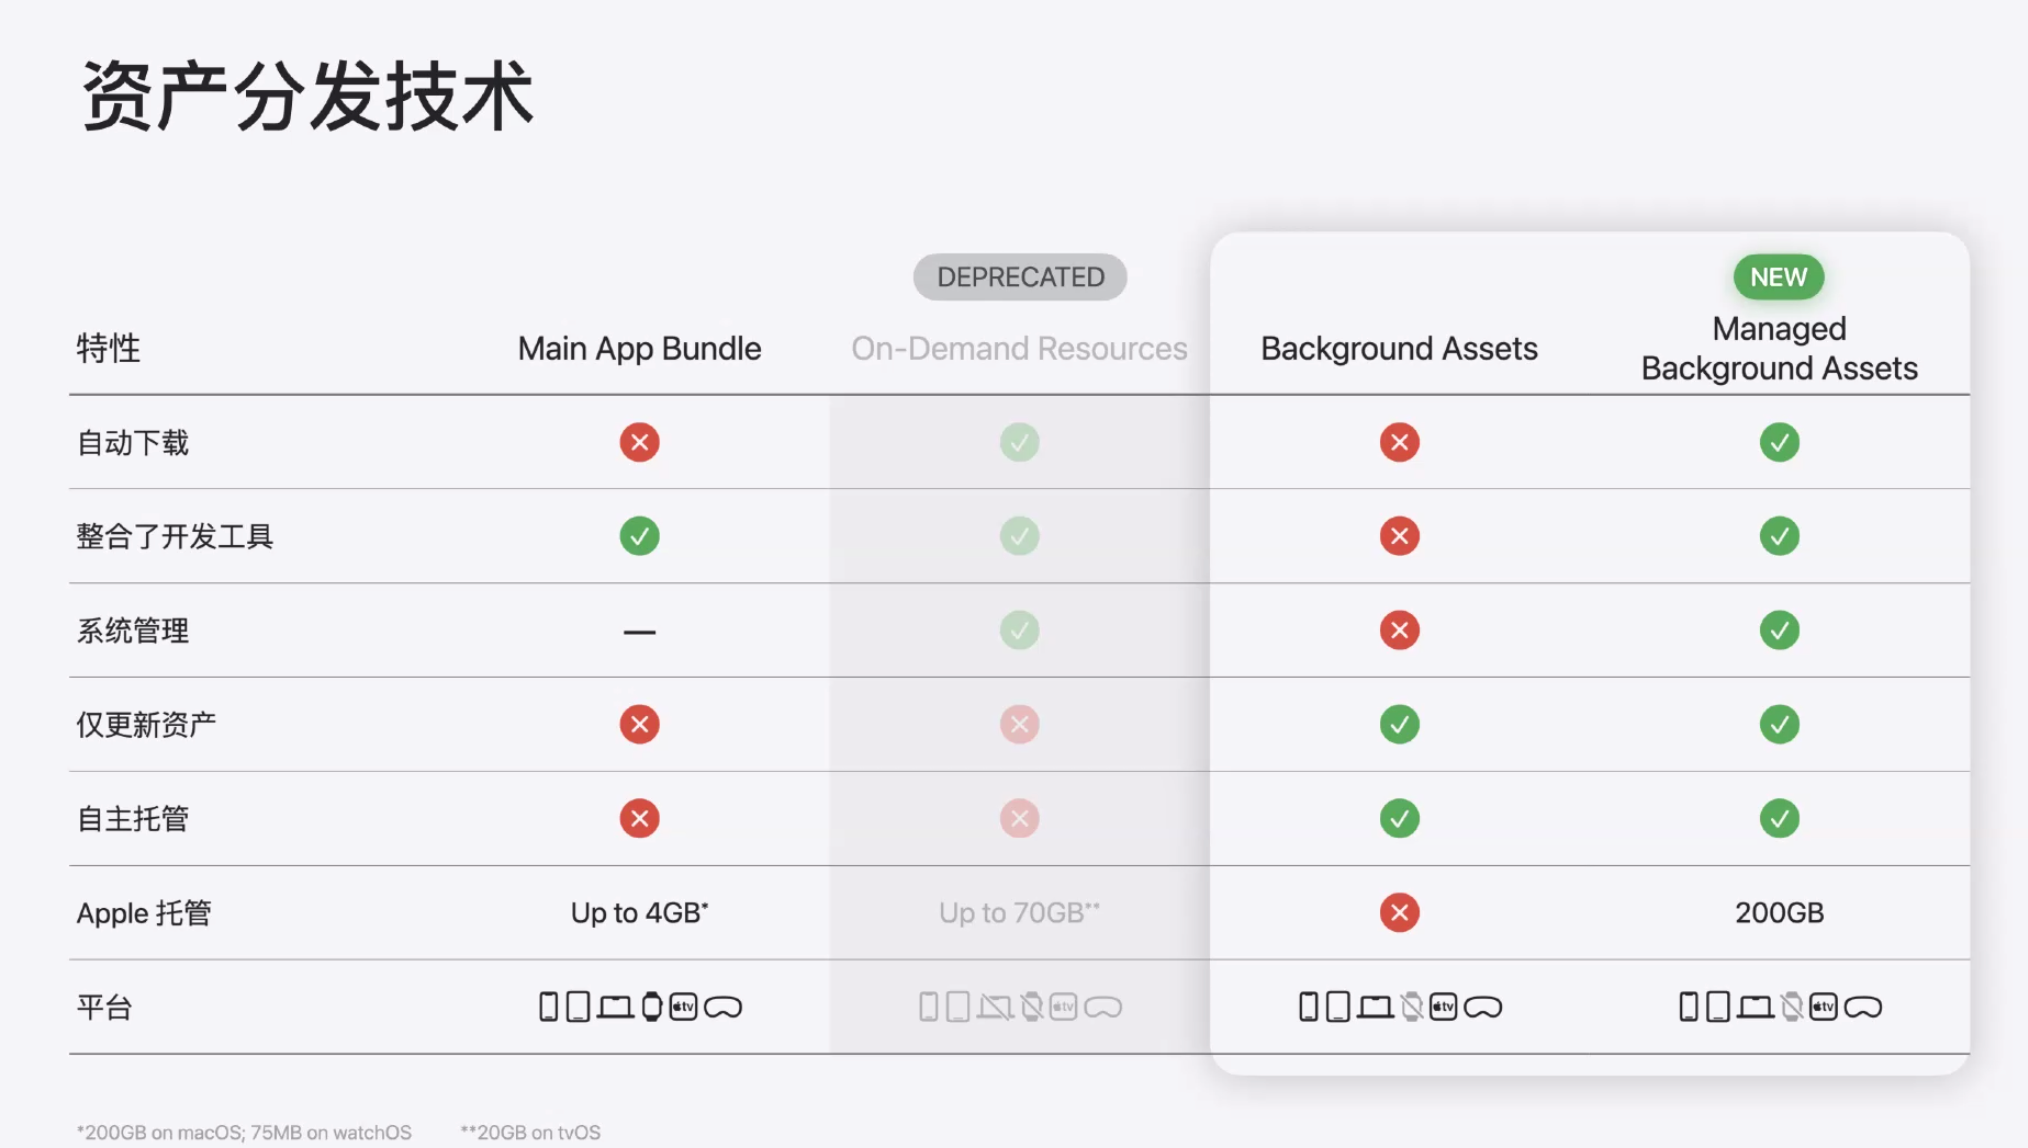Click the red cross for Main App Bundle 自动下载

point(639,442)
